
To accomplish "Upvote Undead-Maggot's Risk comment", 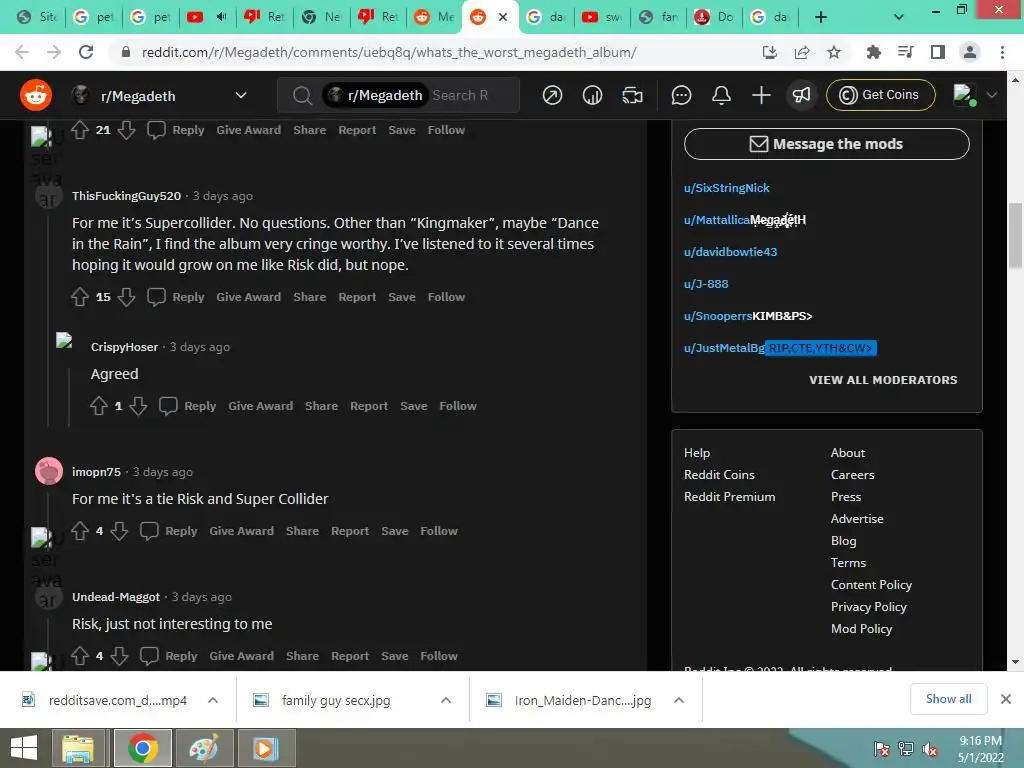I will [x=80, y=656].
